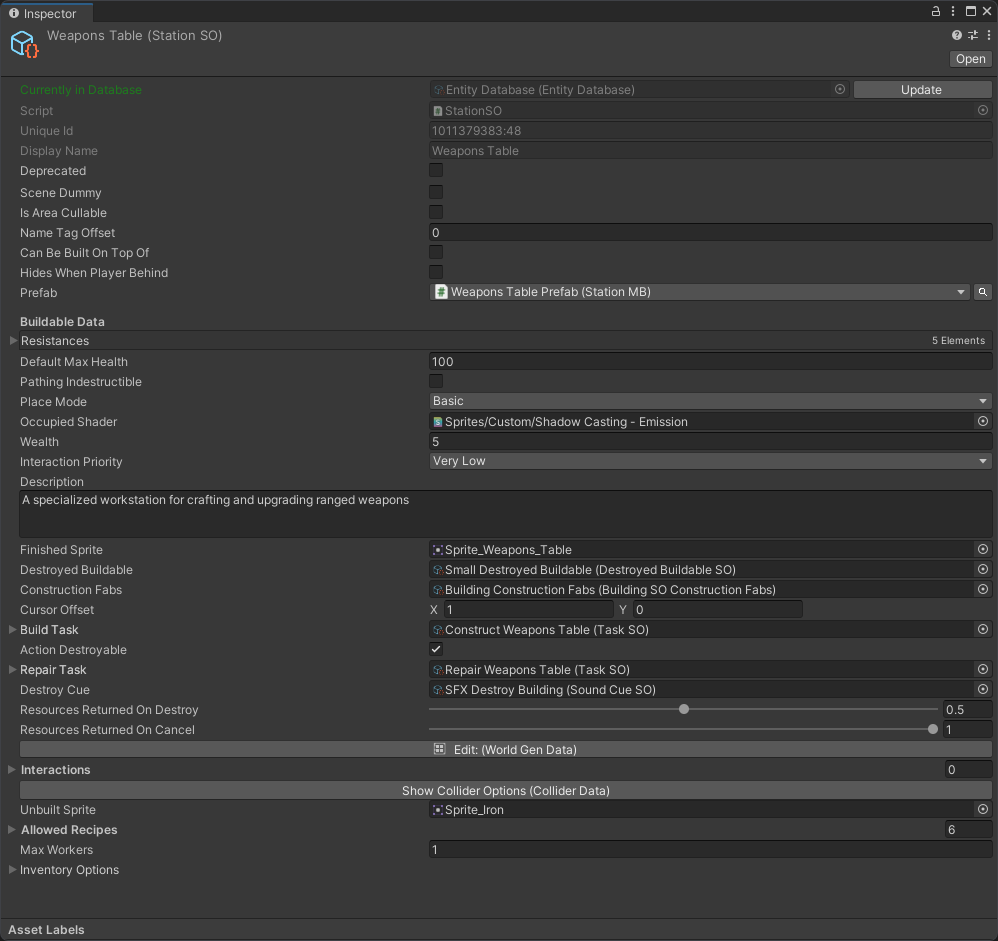Click the Sprite_Iron sprite icon
The image size is (998, 941).
coord(438,810)
